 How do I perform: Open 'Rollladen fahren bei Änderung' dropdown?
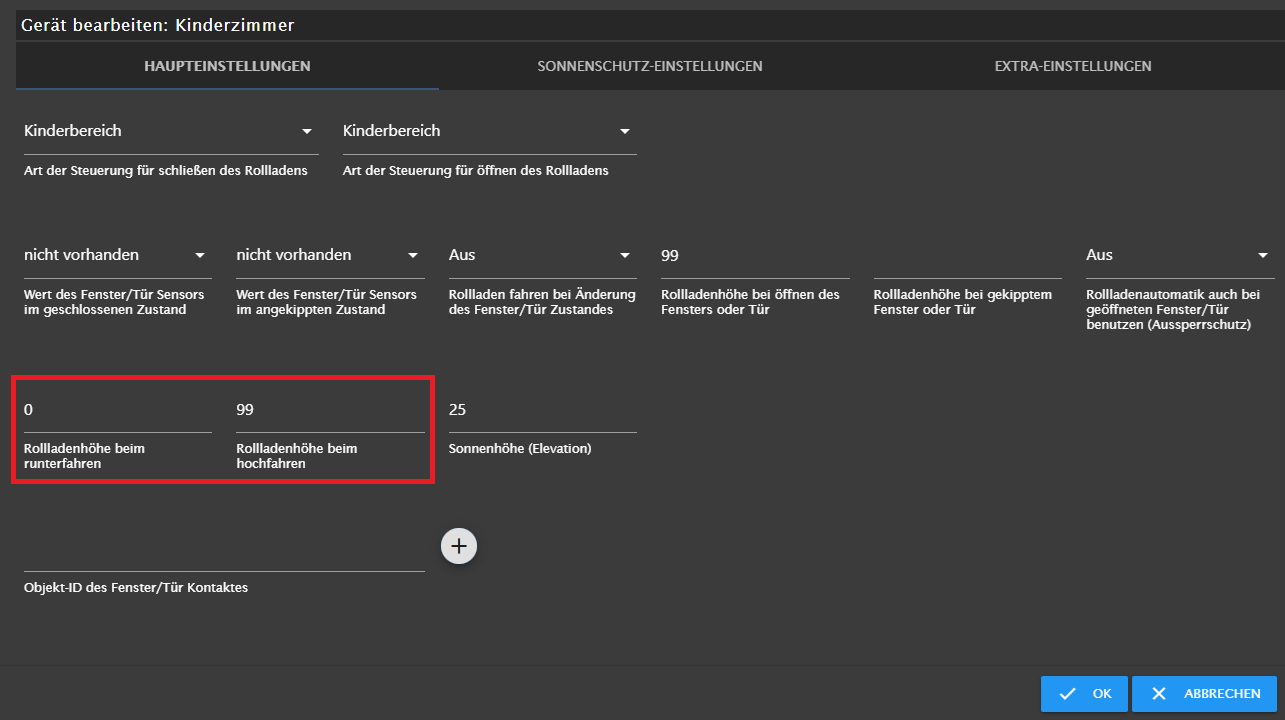(543, 256)
